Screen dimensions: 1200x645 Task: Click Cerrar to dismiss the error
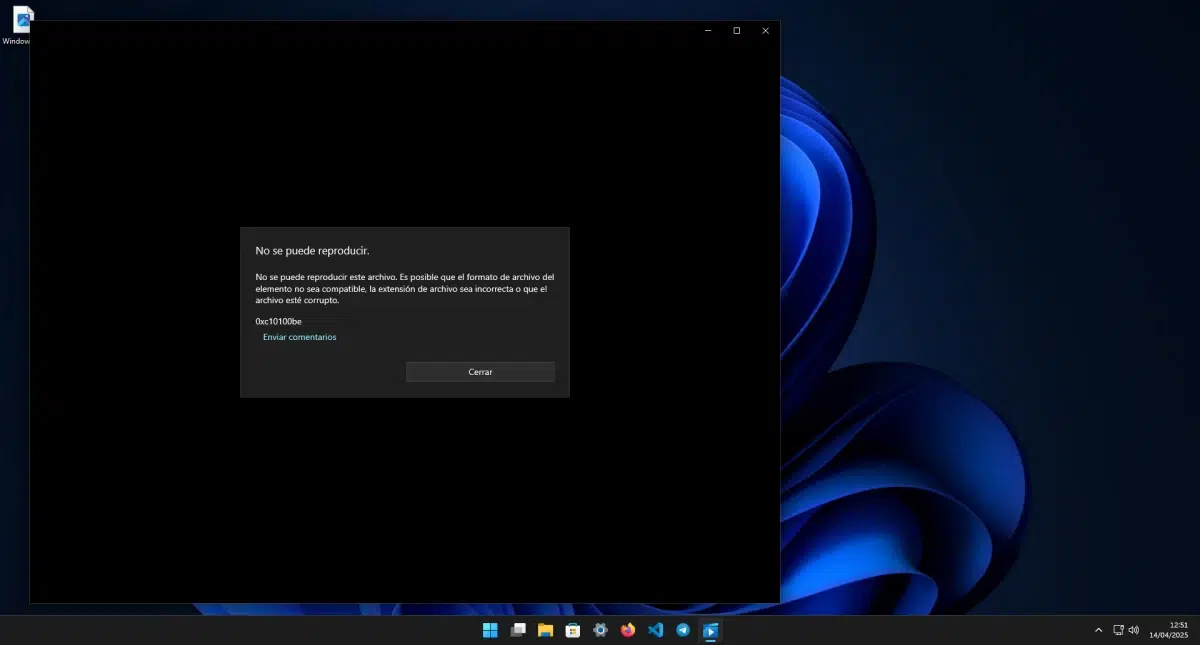(x=480, y=371)
